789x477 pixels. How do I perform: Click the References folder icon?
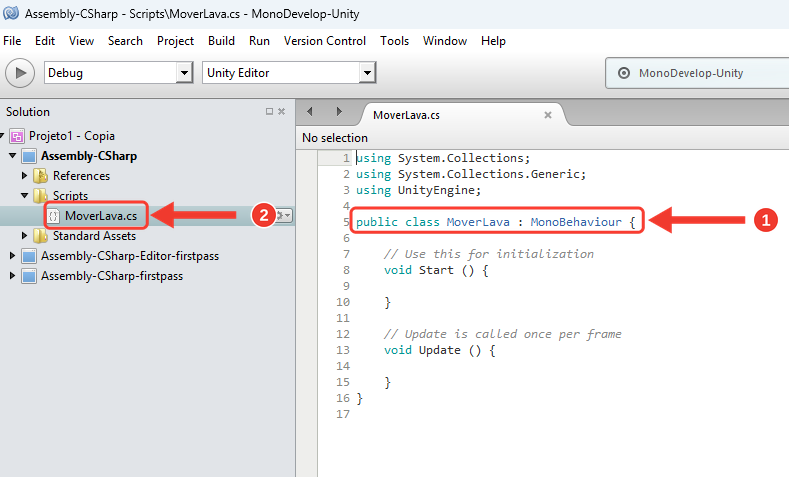click(40, 176)
